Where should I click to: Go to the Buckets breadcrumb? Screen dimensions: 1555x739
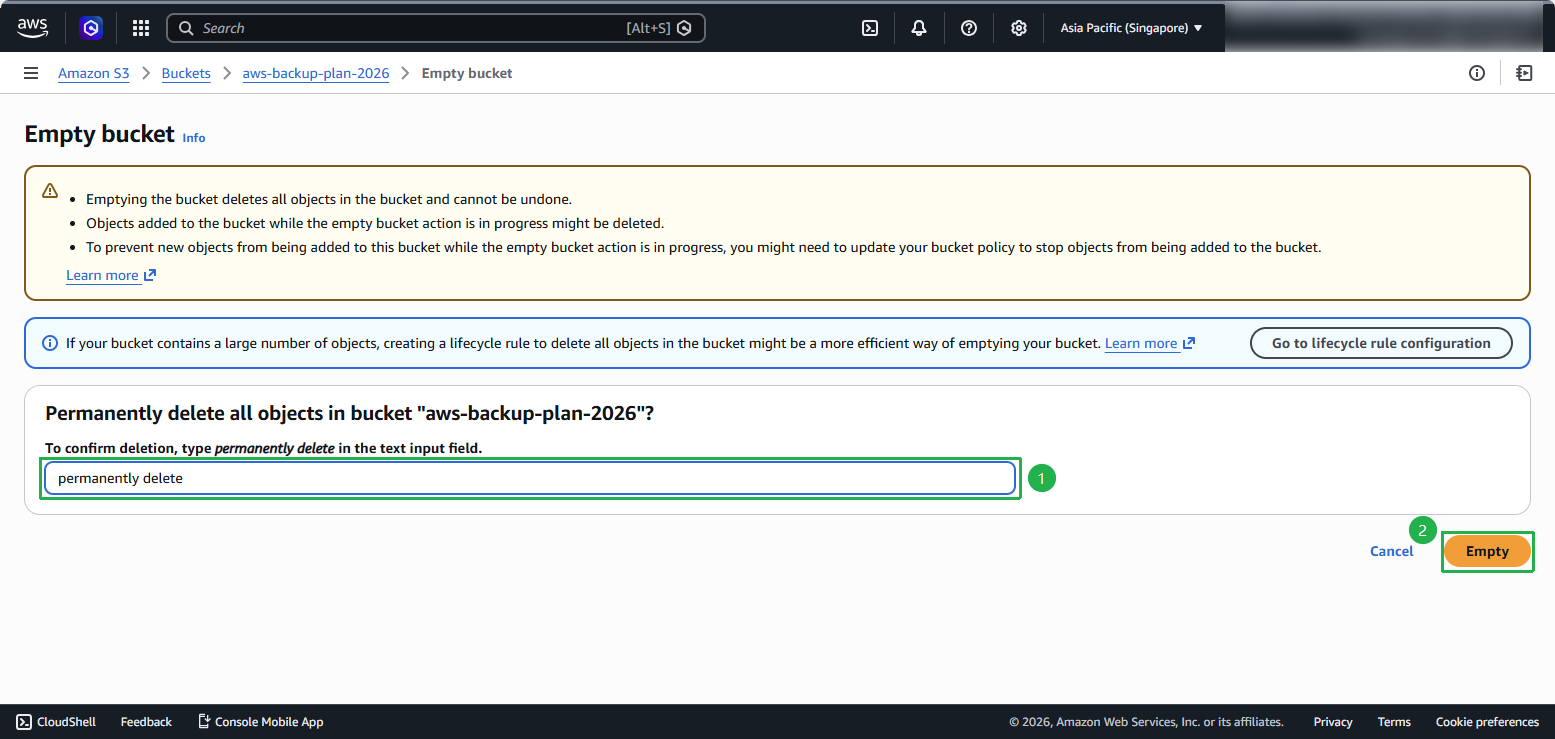[x=186, y=73]
